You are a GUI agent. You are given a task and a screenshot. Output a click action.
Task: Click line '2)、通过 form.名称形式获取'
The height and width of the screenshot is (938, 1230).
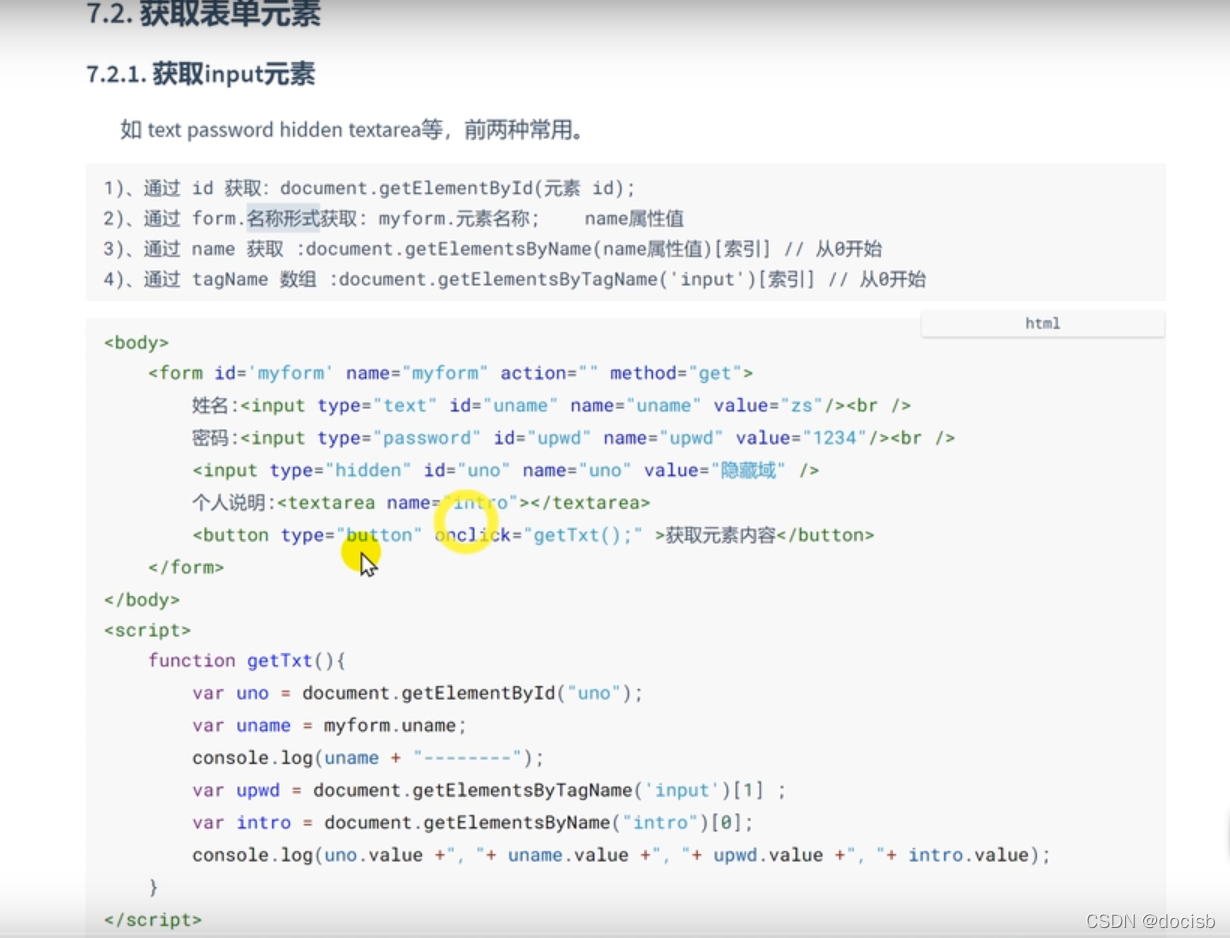tap(393, 219)
